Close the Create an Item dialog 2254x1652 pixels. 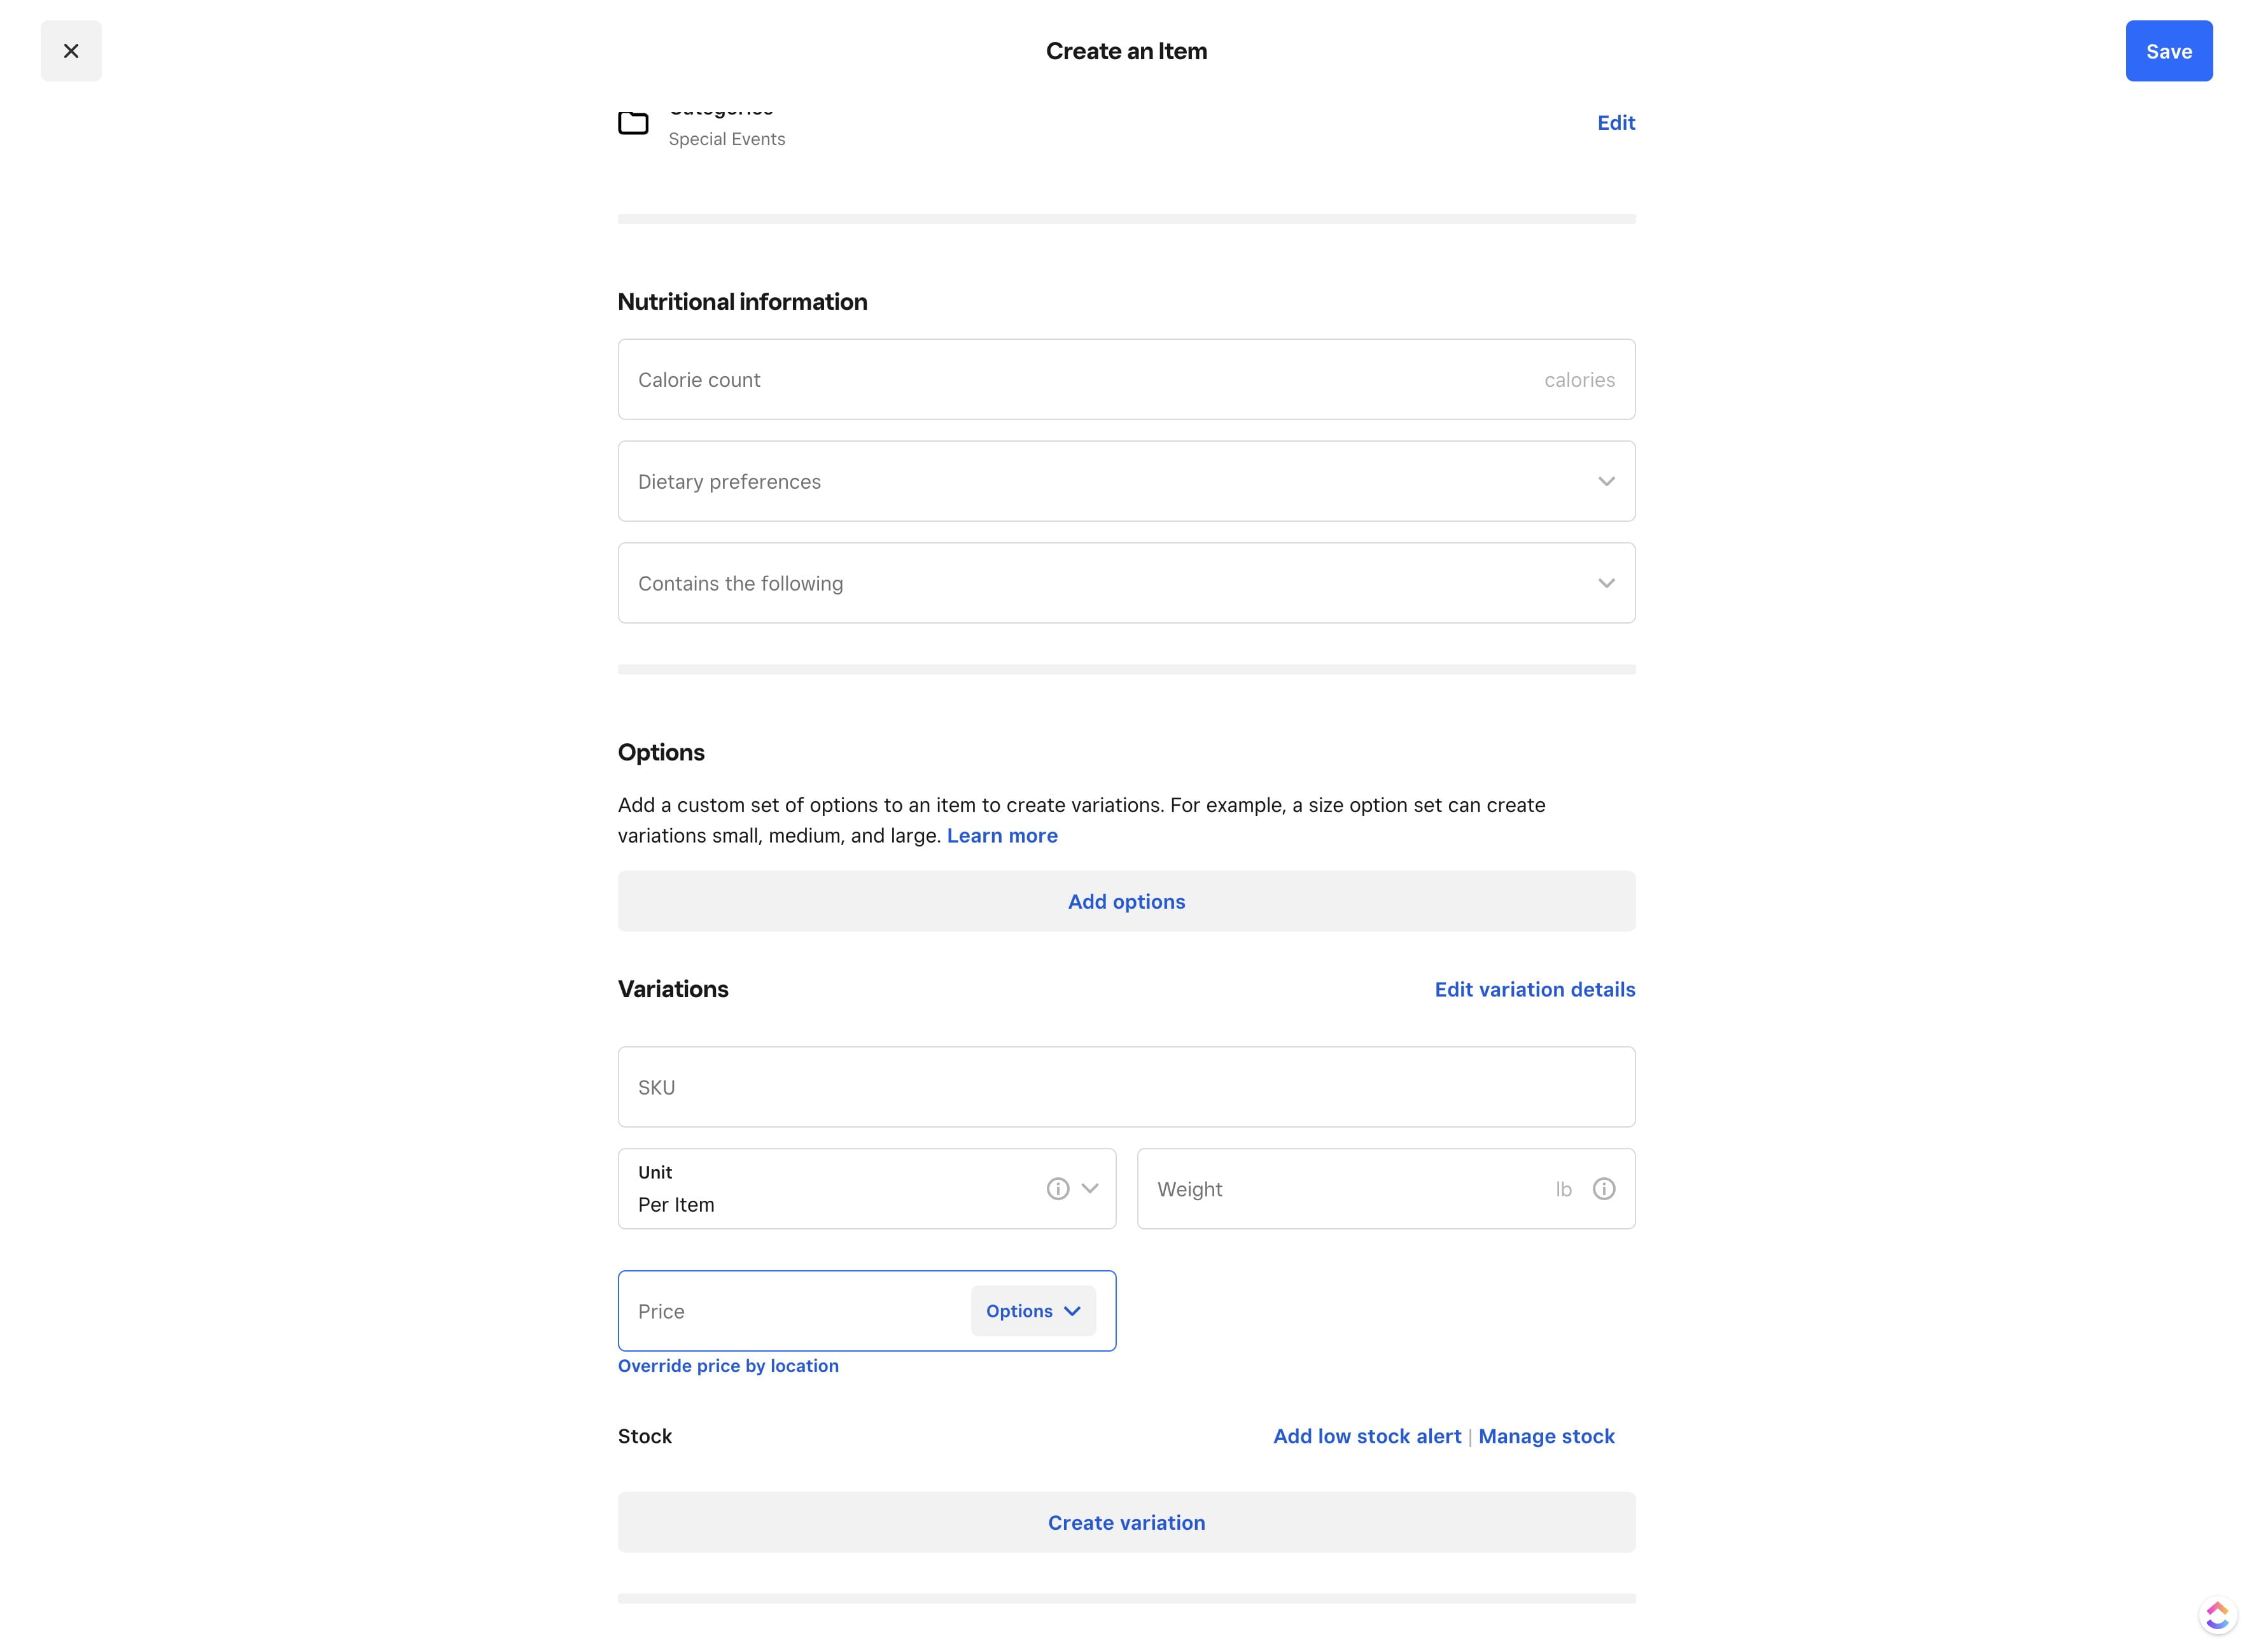point(71,51)
